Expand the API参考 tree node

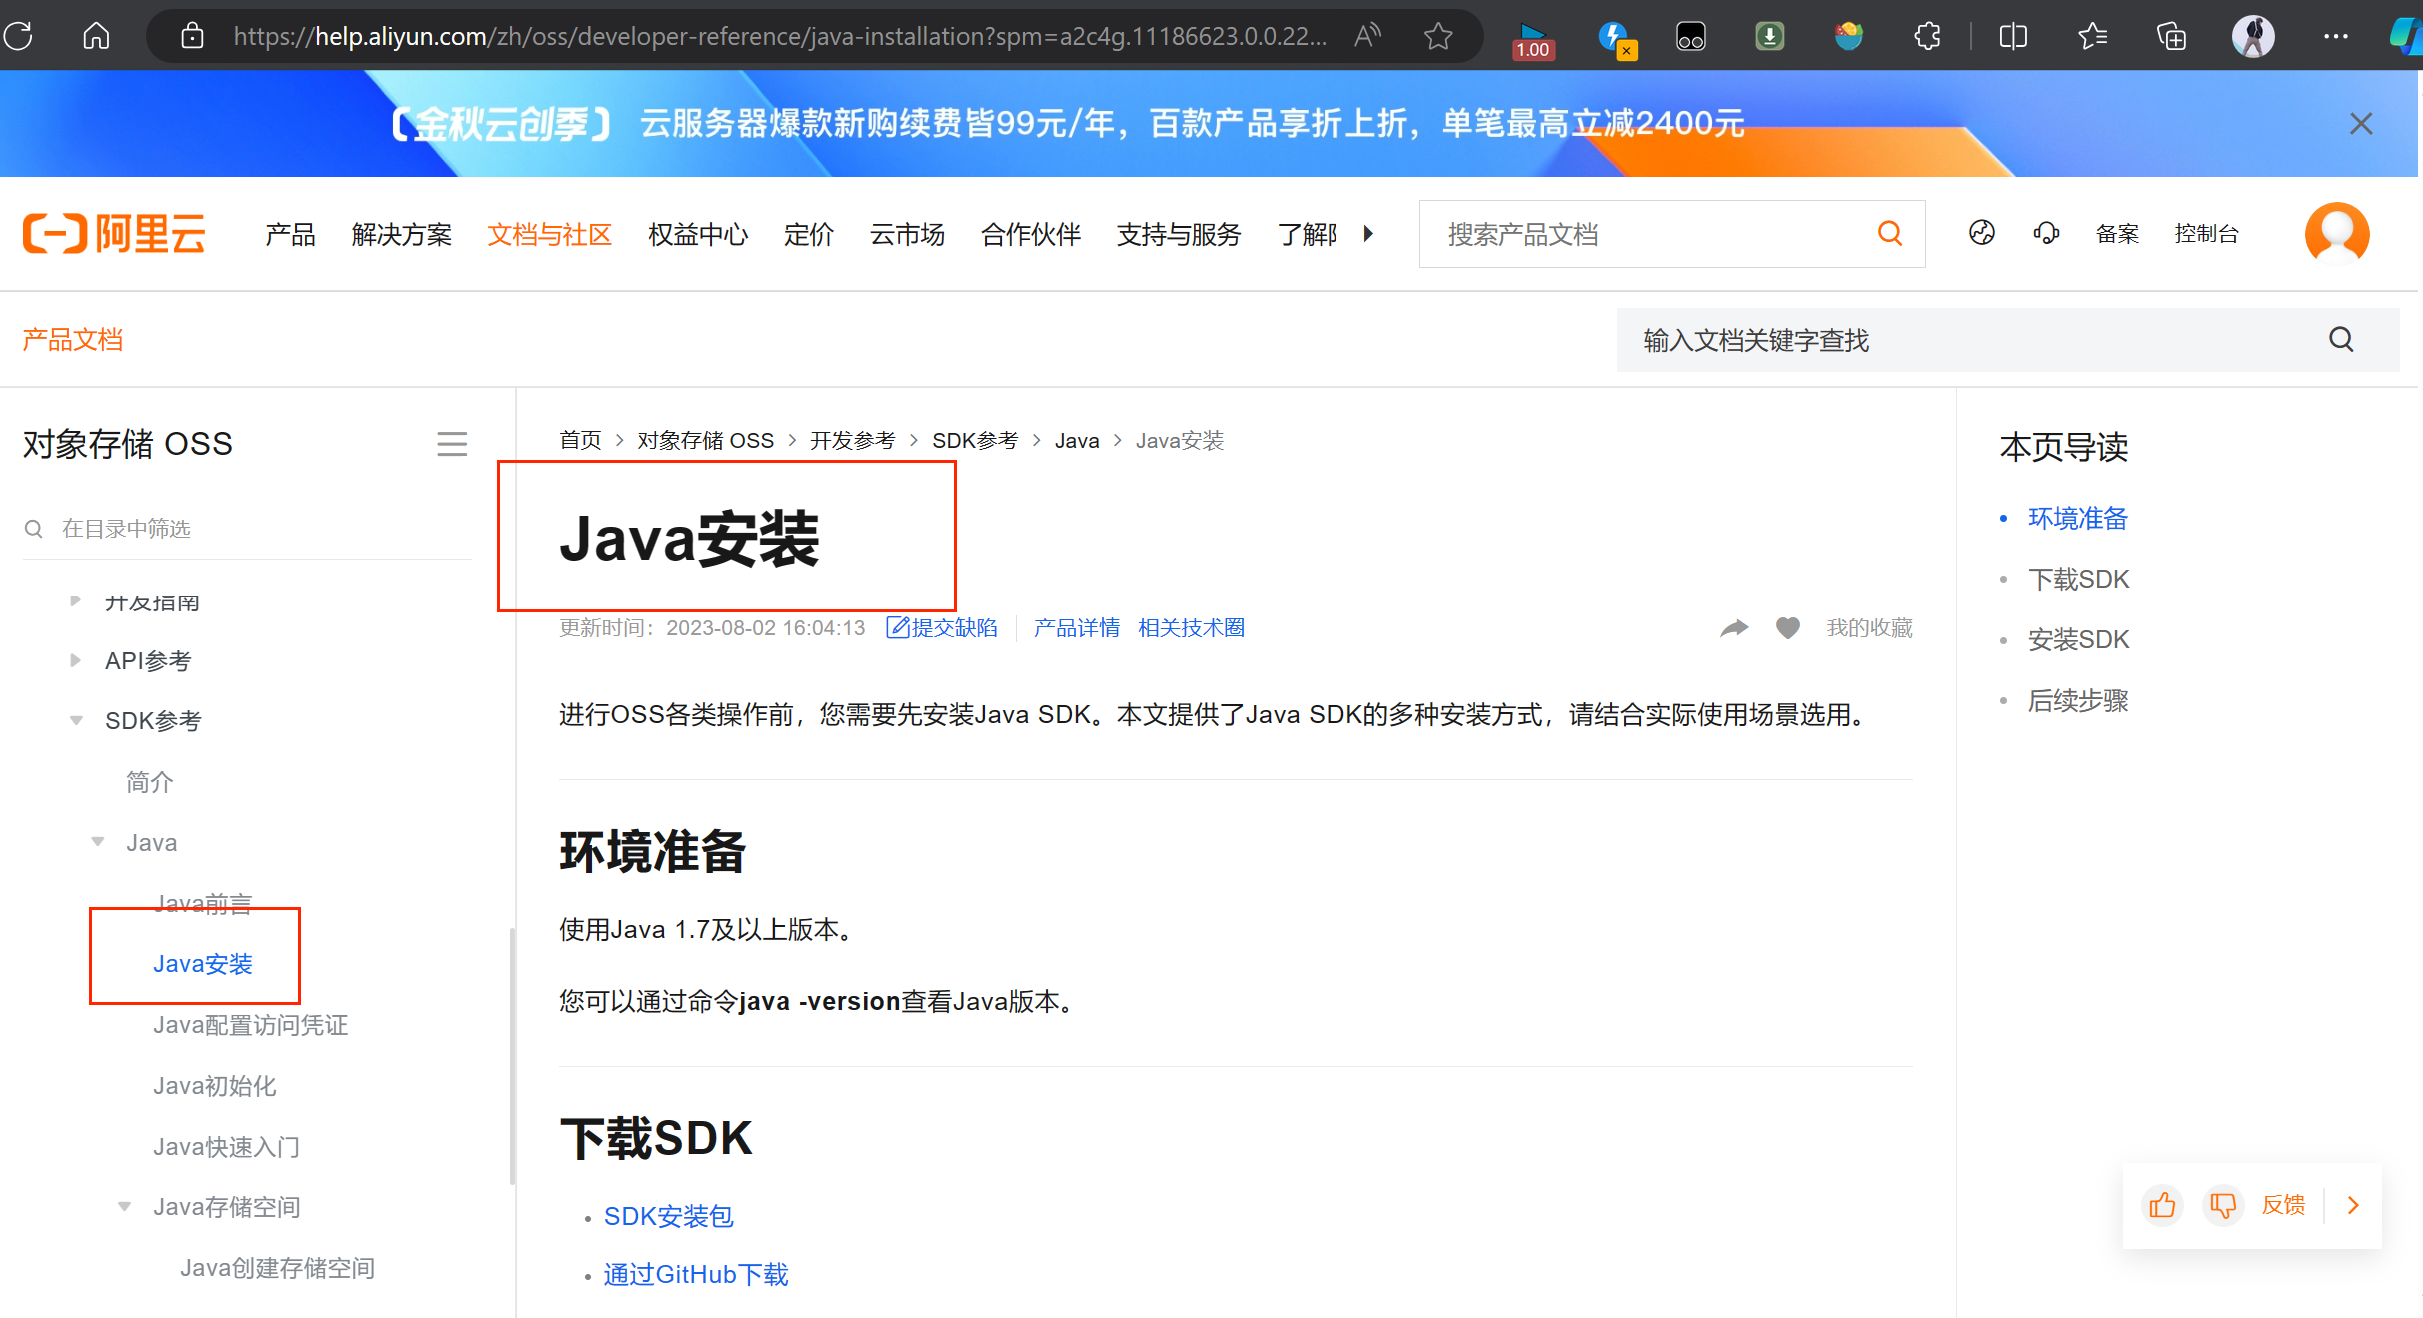75,660
